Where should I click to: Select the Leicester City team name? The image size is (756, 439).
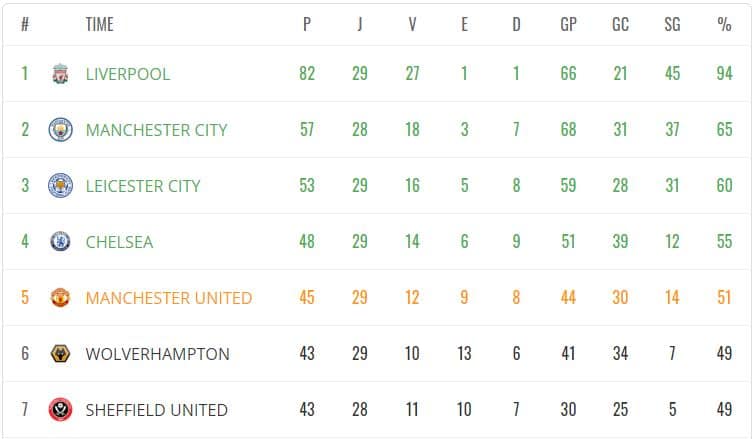pyautogui.click(x=143, y=186)
